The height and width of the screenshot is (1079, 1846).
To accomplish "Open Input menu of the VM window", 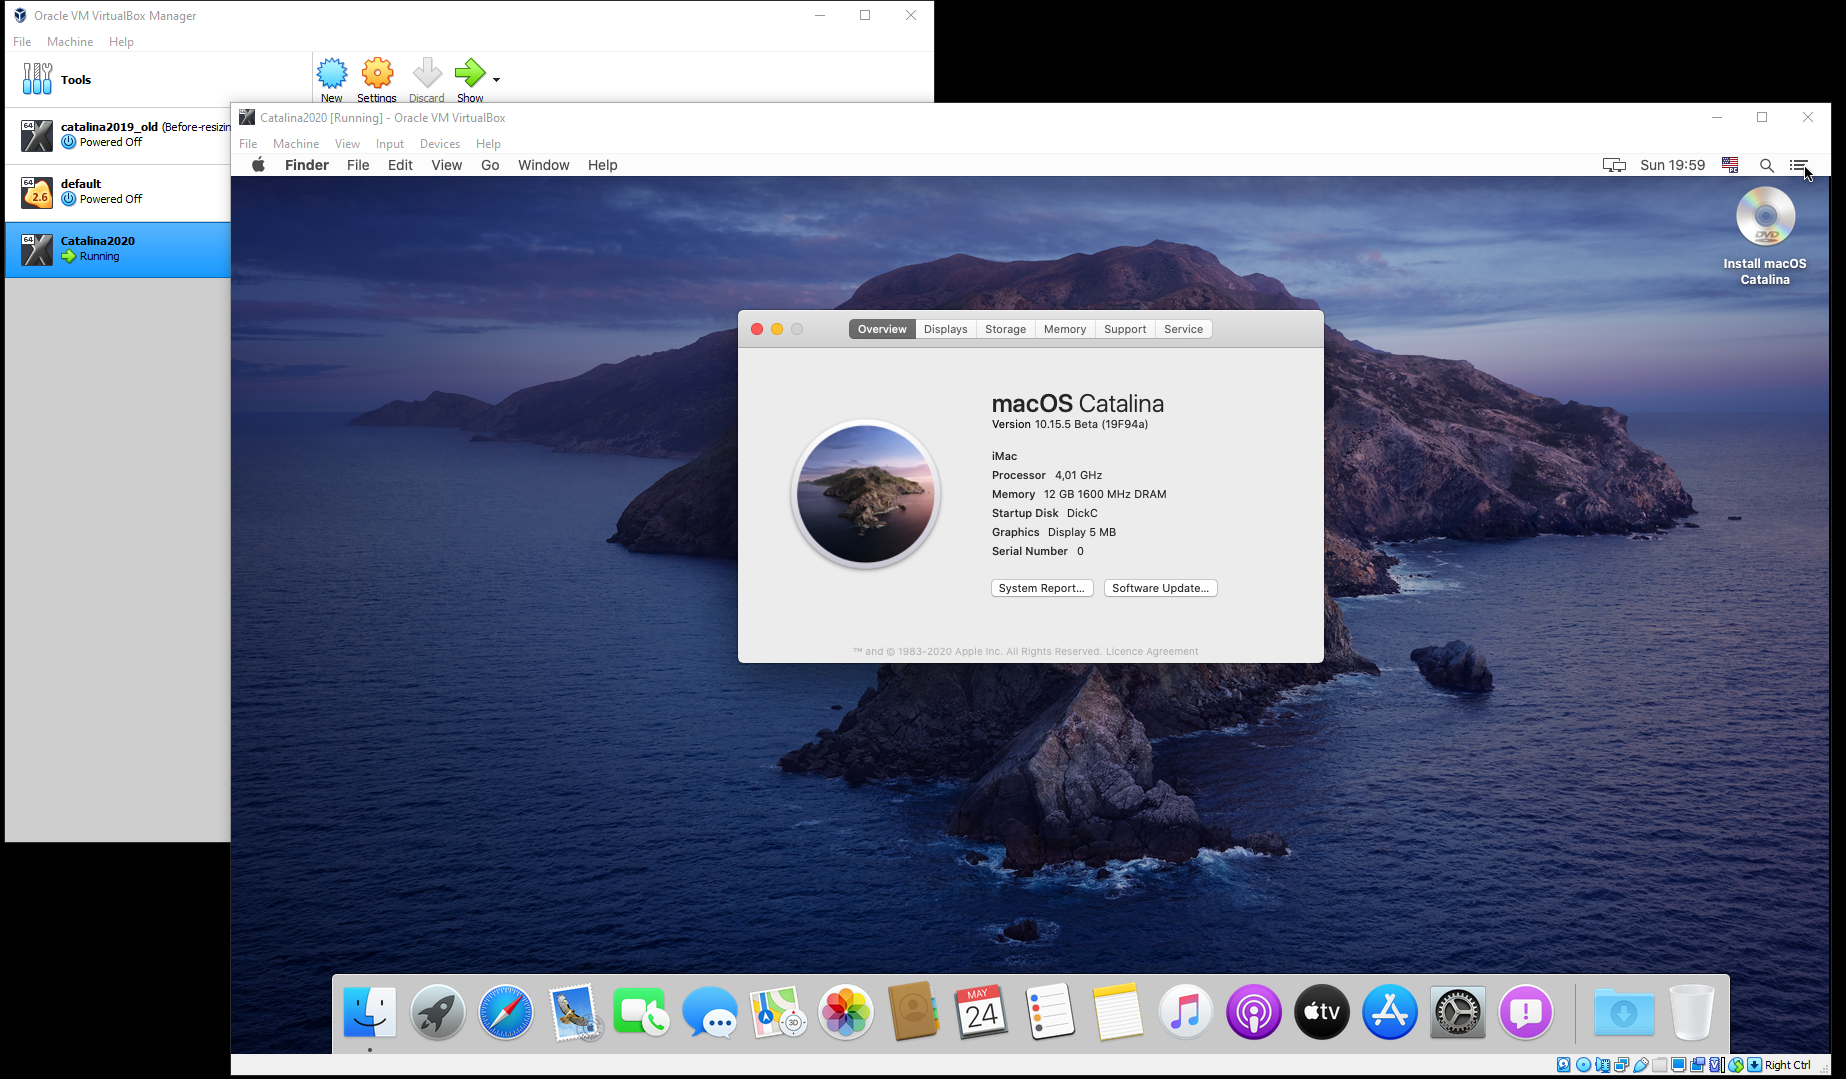I will coord(390,144).
